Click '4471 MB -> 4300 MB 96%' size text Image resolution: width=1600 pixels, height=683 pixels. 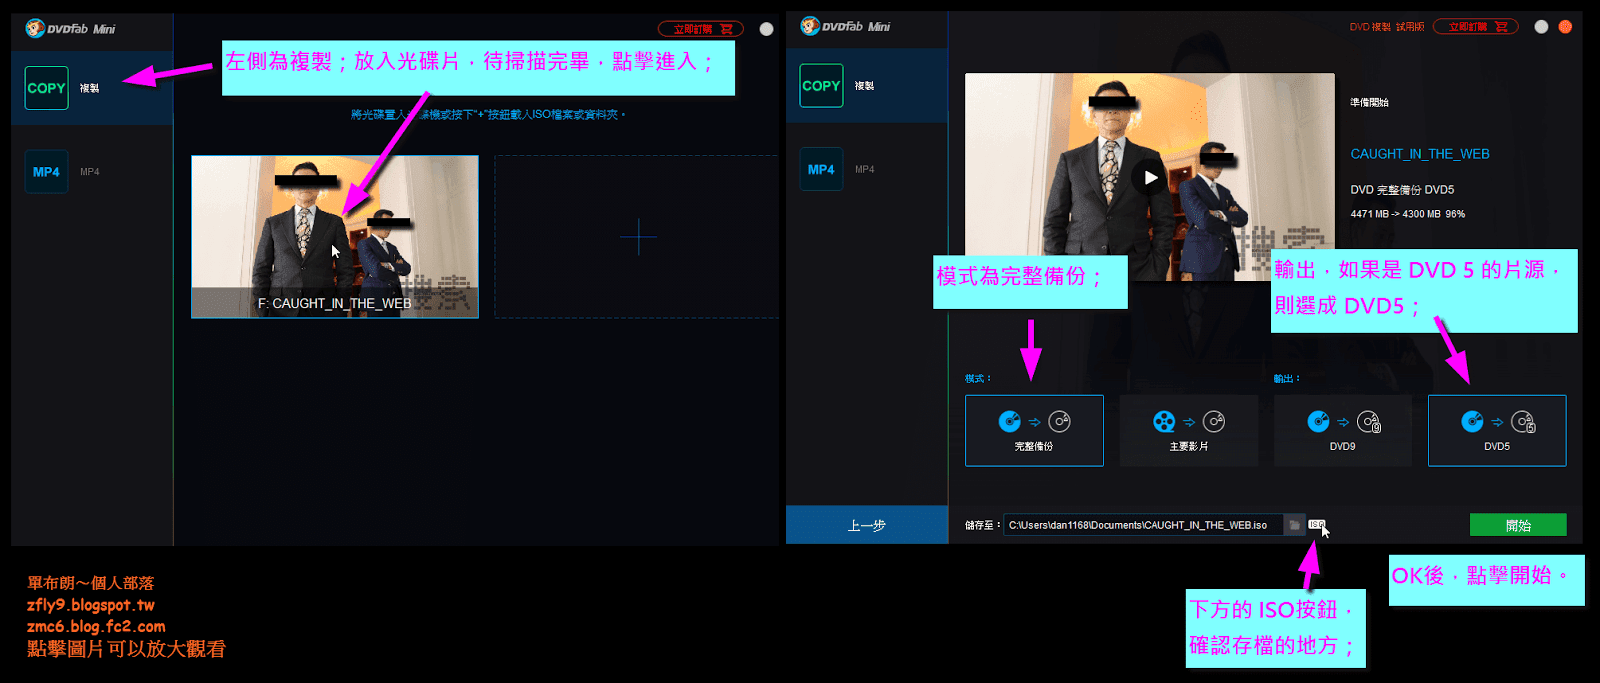(x=1407, y=214)
